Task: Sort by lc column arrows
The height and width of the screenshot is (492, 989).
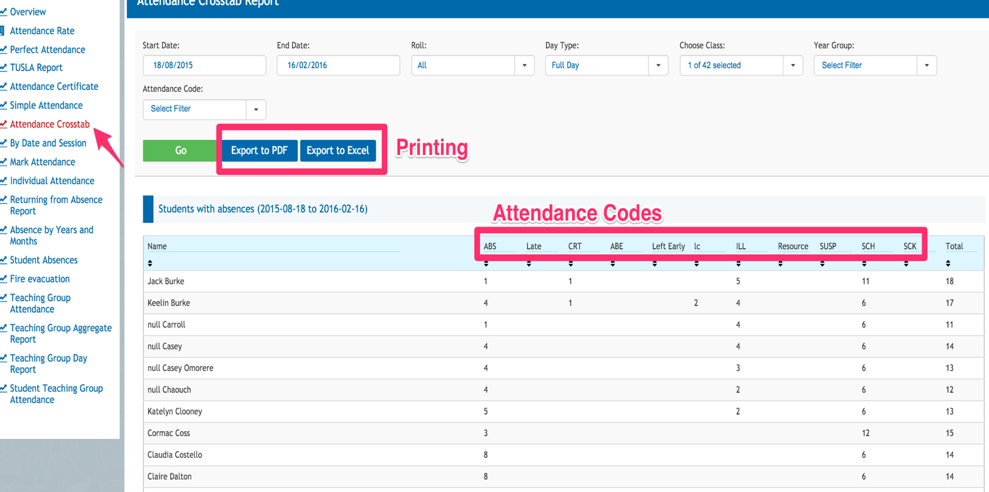Action: point(696,263)
